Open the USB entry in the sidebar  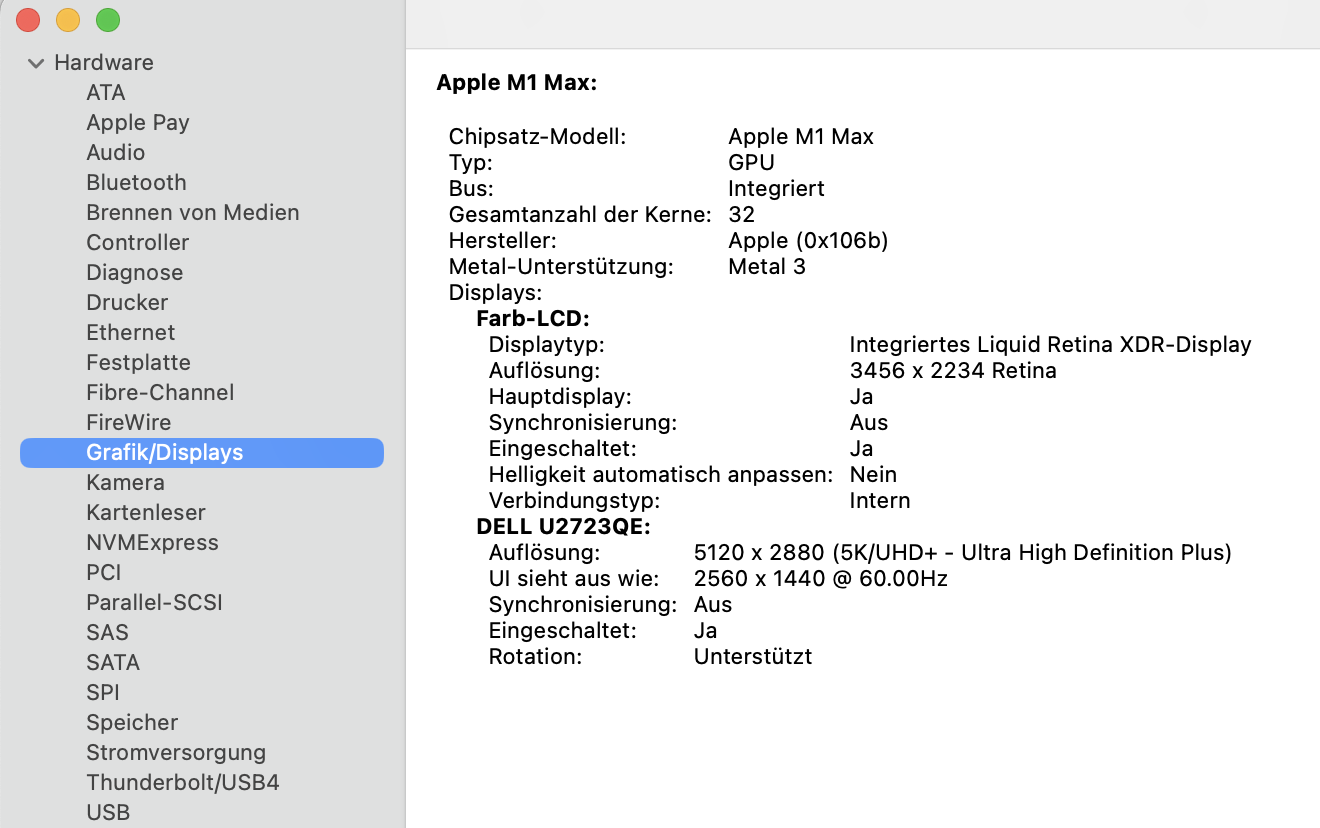coord(108,813)
